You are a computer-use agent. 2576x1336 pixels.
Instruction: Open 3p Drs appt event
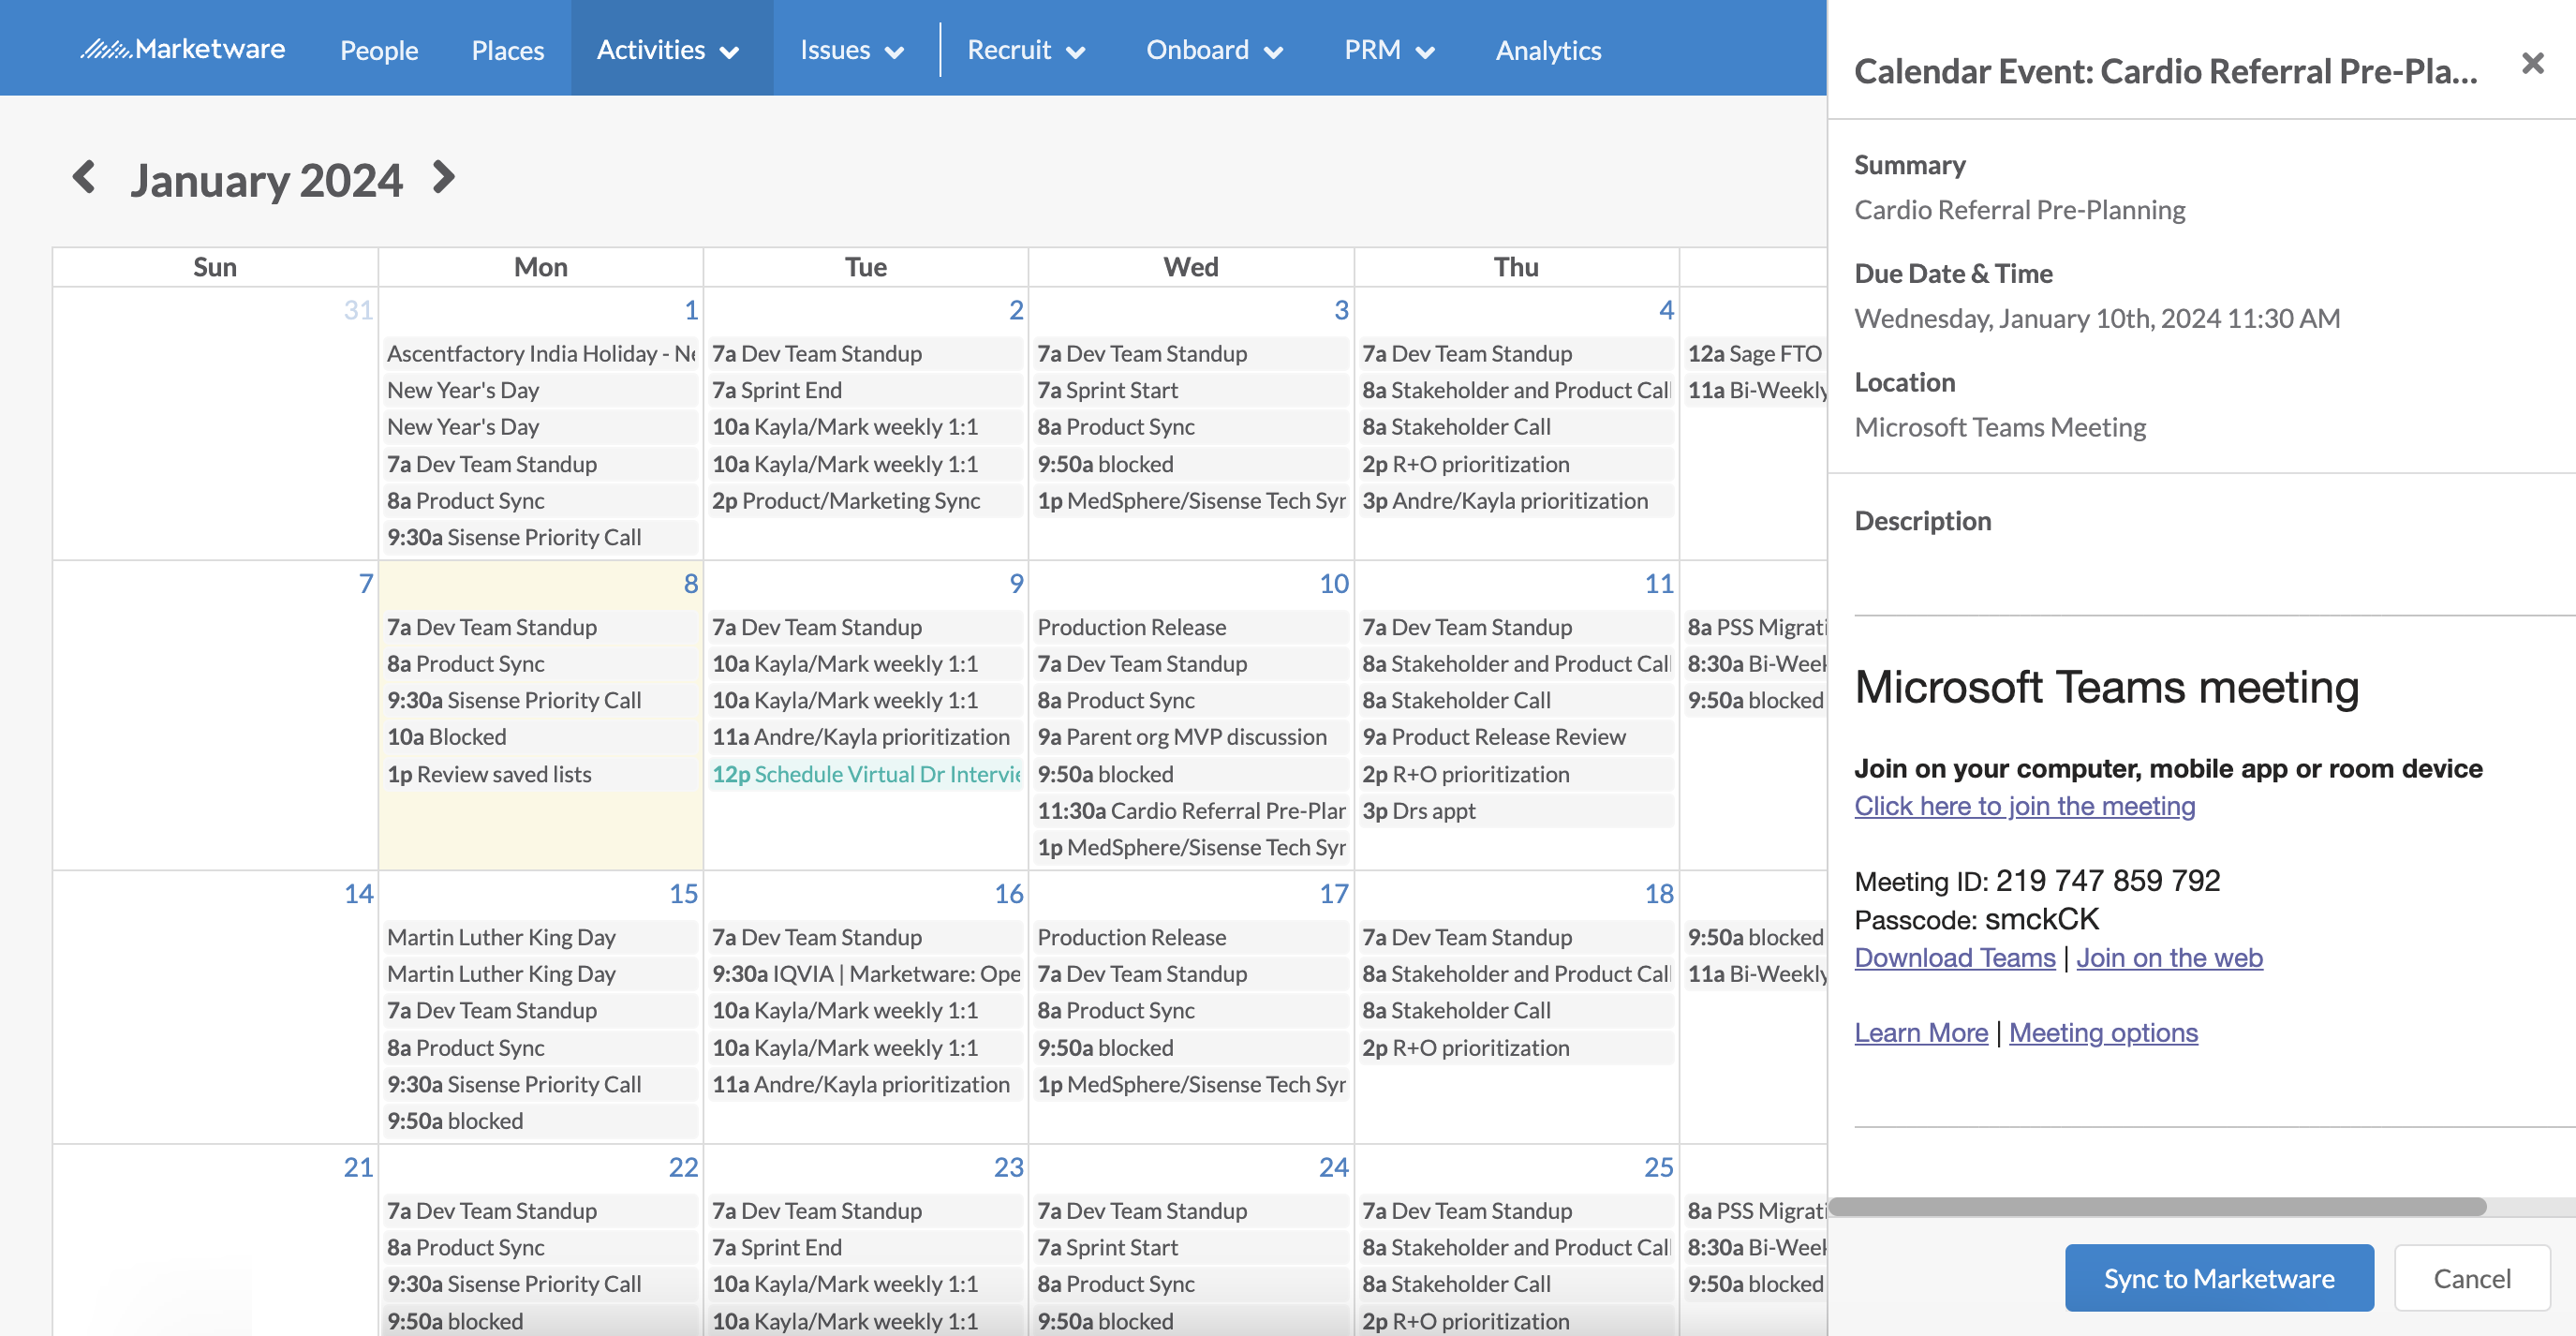1515,811
